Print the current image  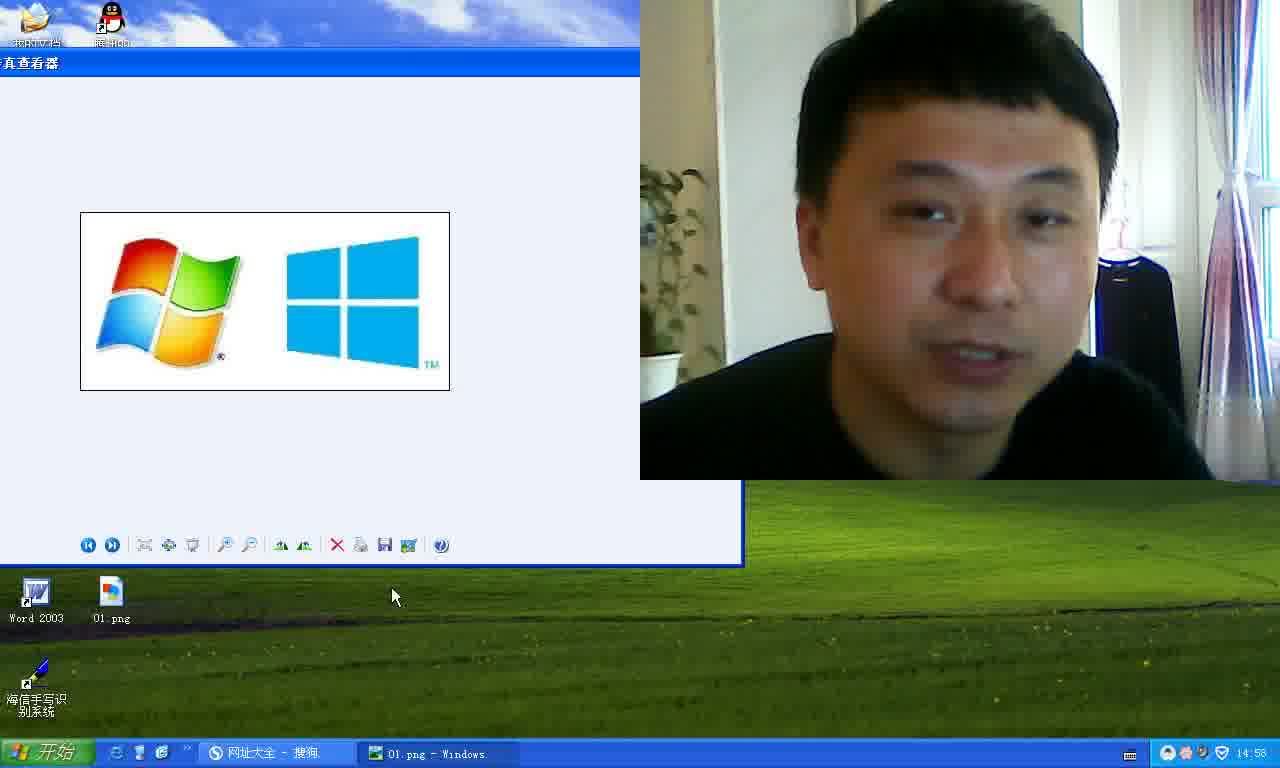[x=360, y=545]
